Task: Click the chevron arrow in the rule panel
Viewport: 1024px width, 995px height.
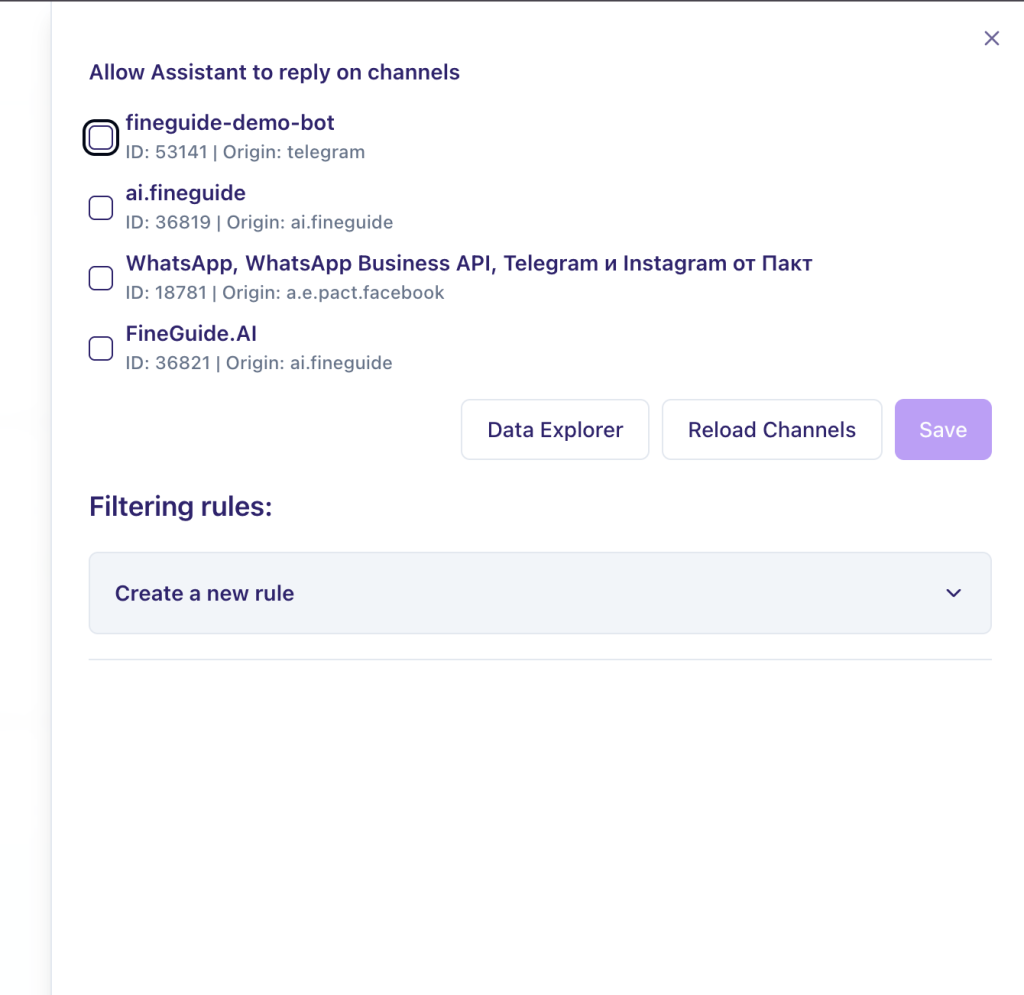Action: point(953,593)
